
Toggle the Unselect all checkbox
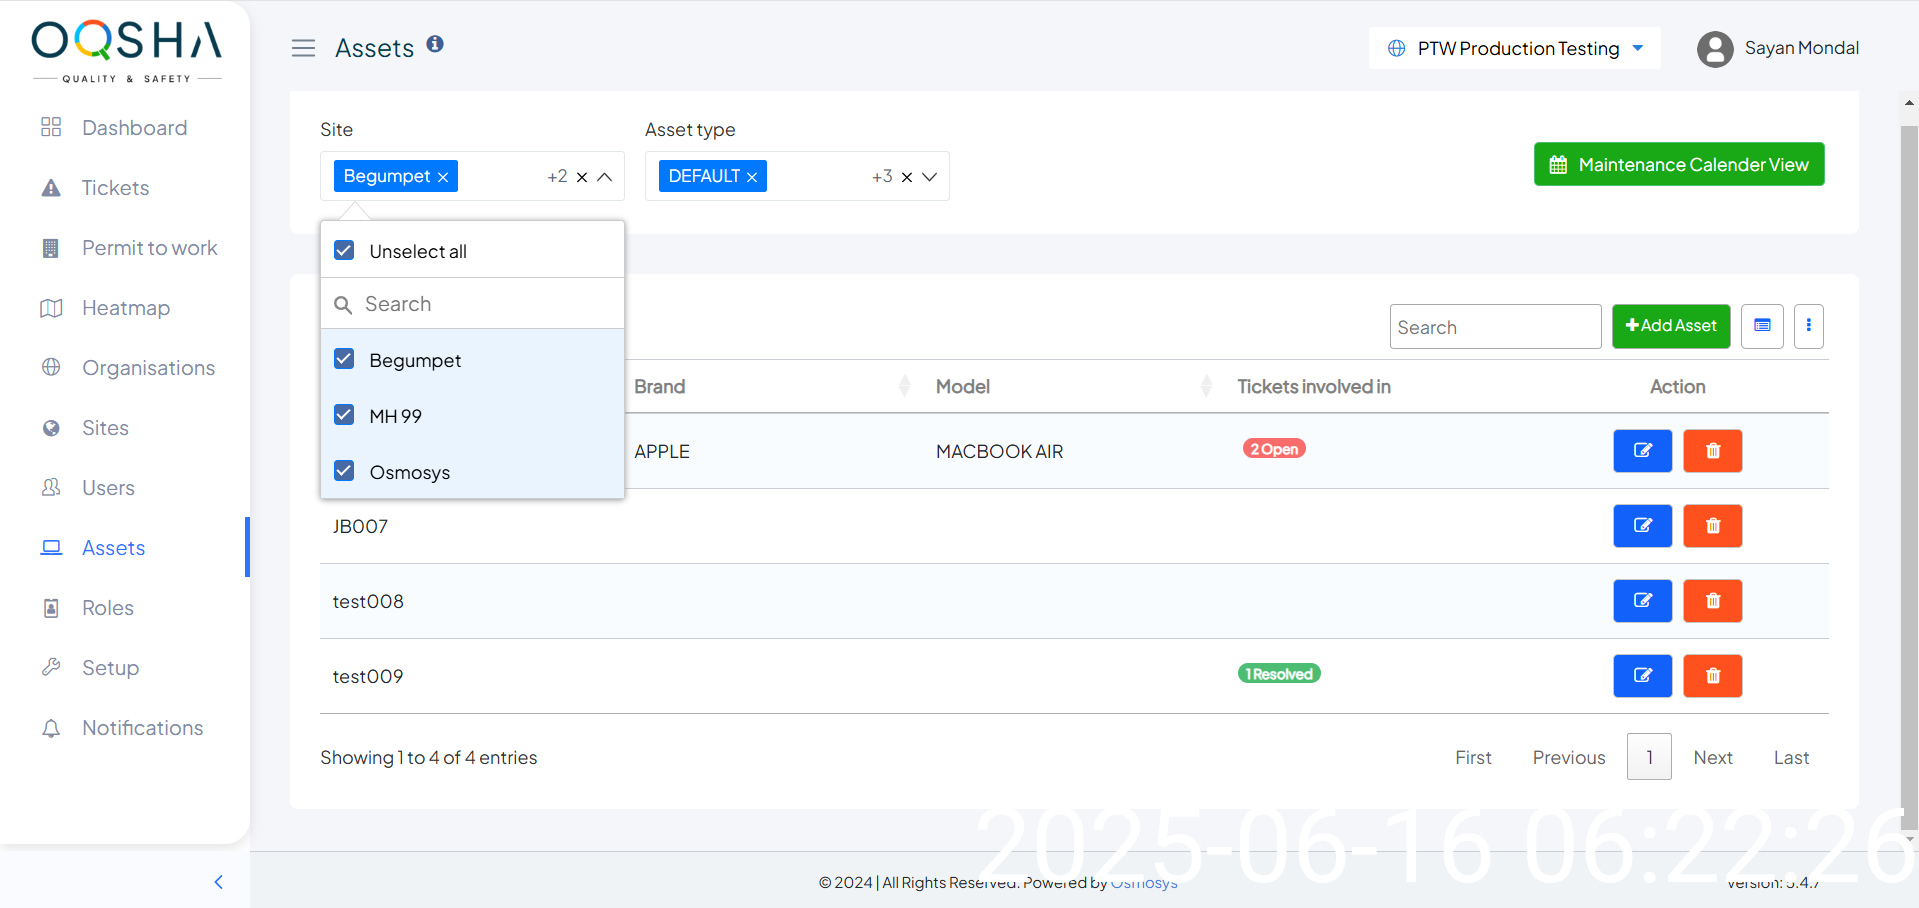[x=344, y=250]
